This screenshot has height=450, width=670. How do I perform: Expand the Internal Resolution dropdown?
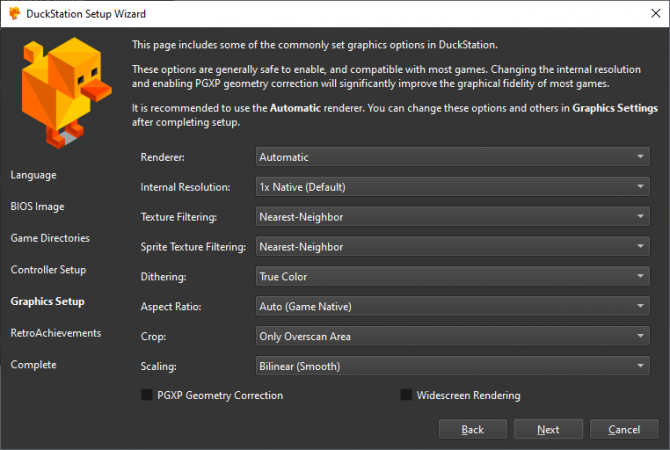(452, 187)
